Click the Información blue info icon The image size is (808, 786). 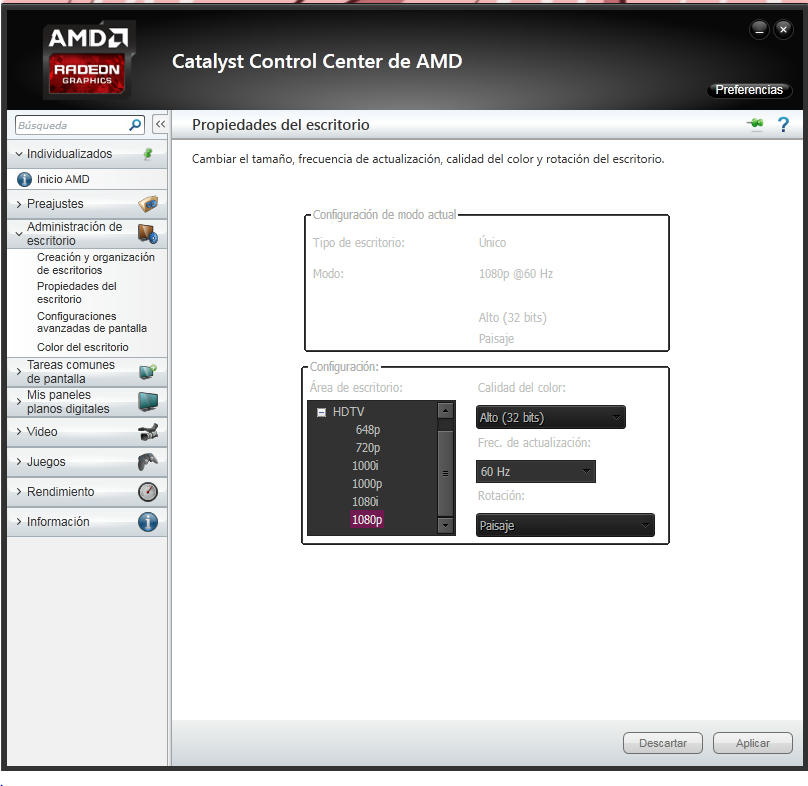[x=148, y=522]
